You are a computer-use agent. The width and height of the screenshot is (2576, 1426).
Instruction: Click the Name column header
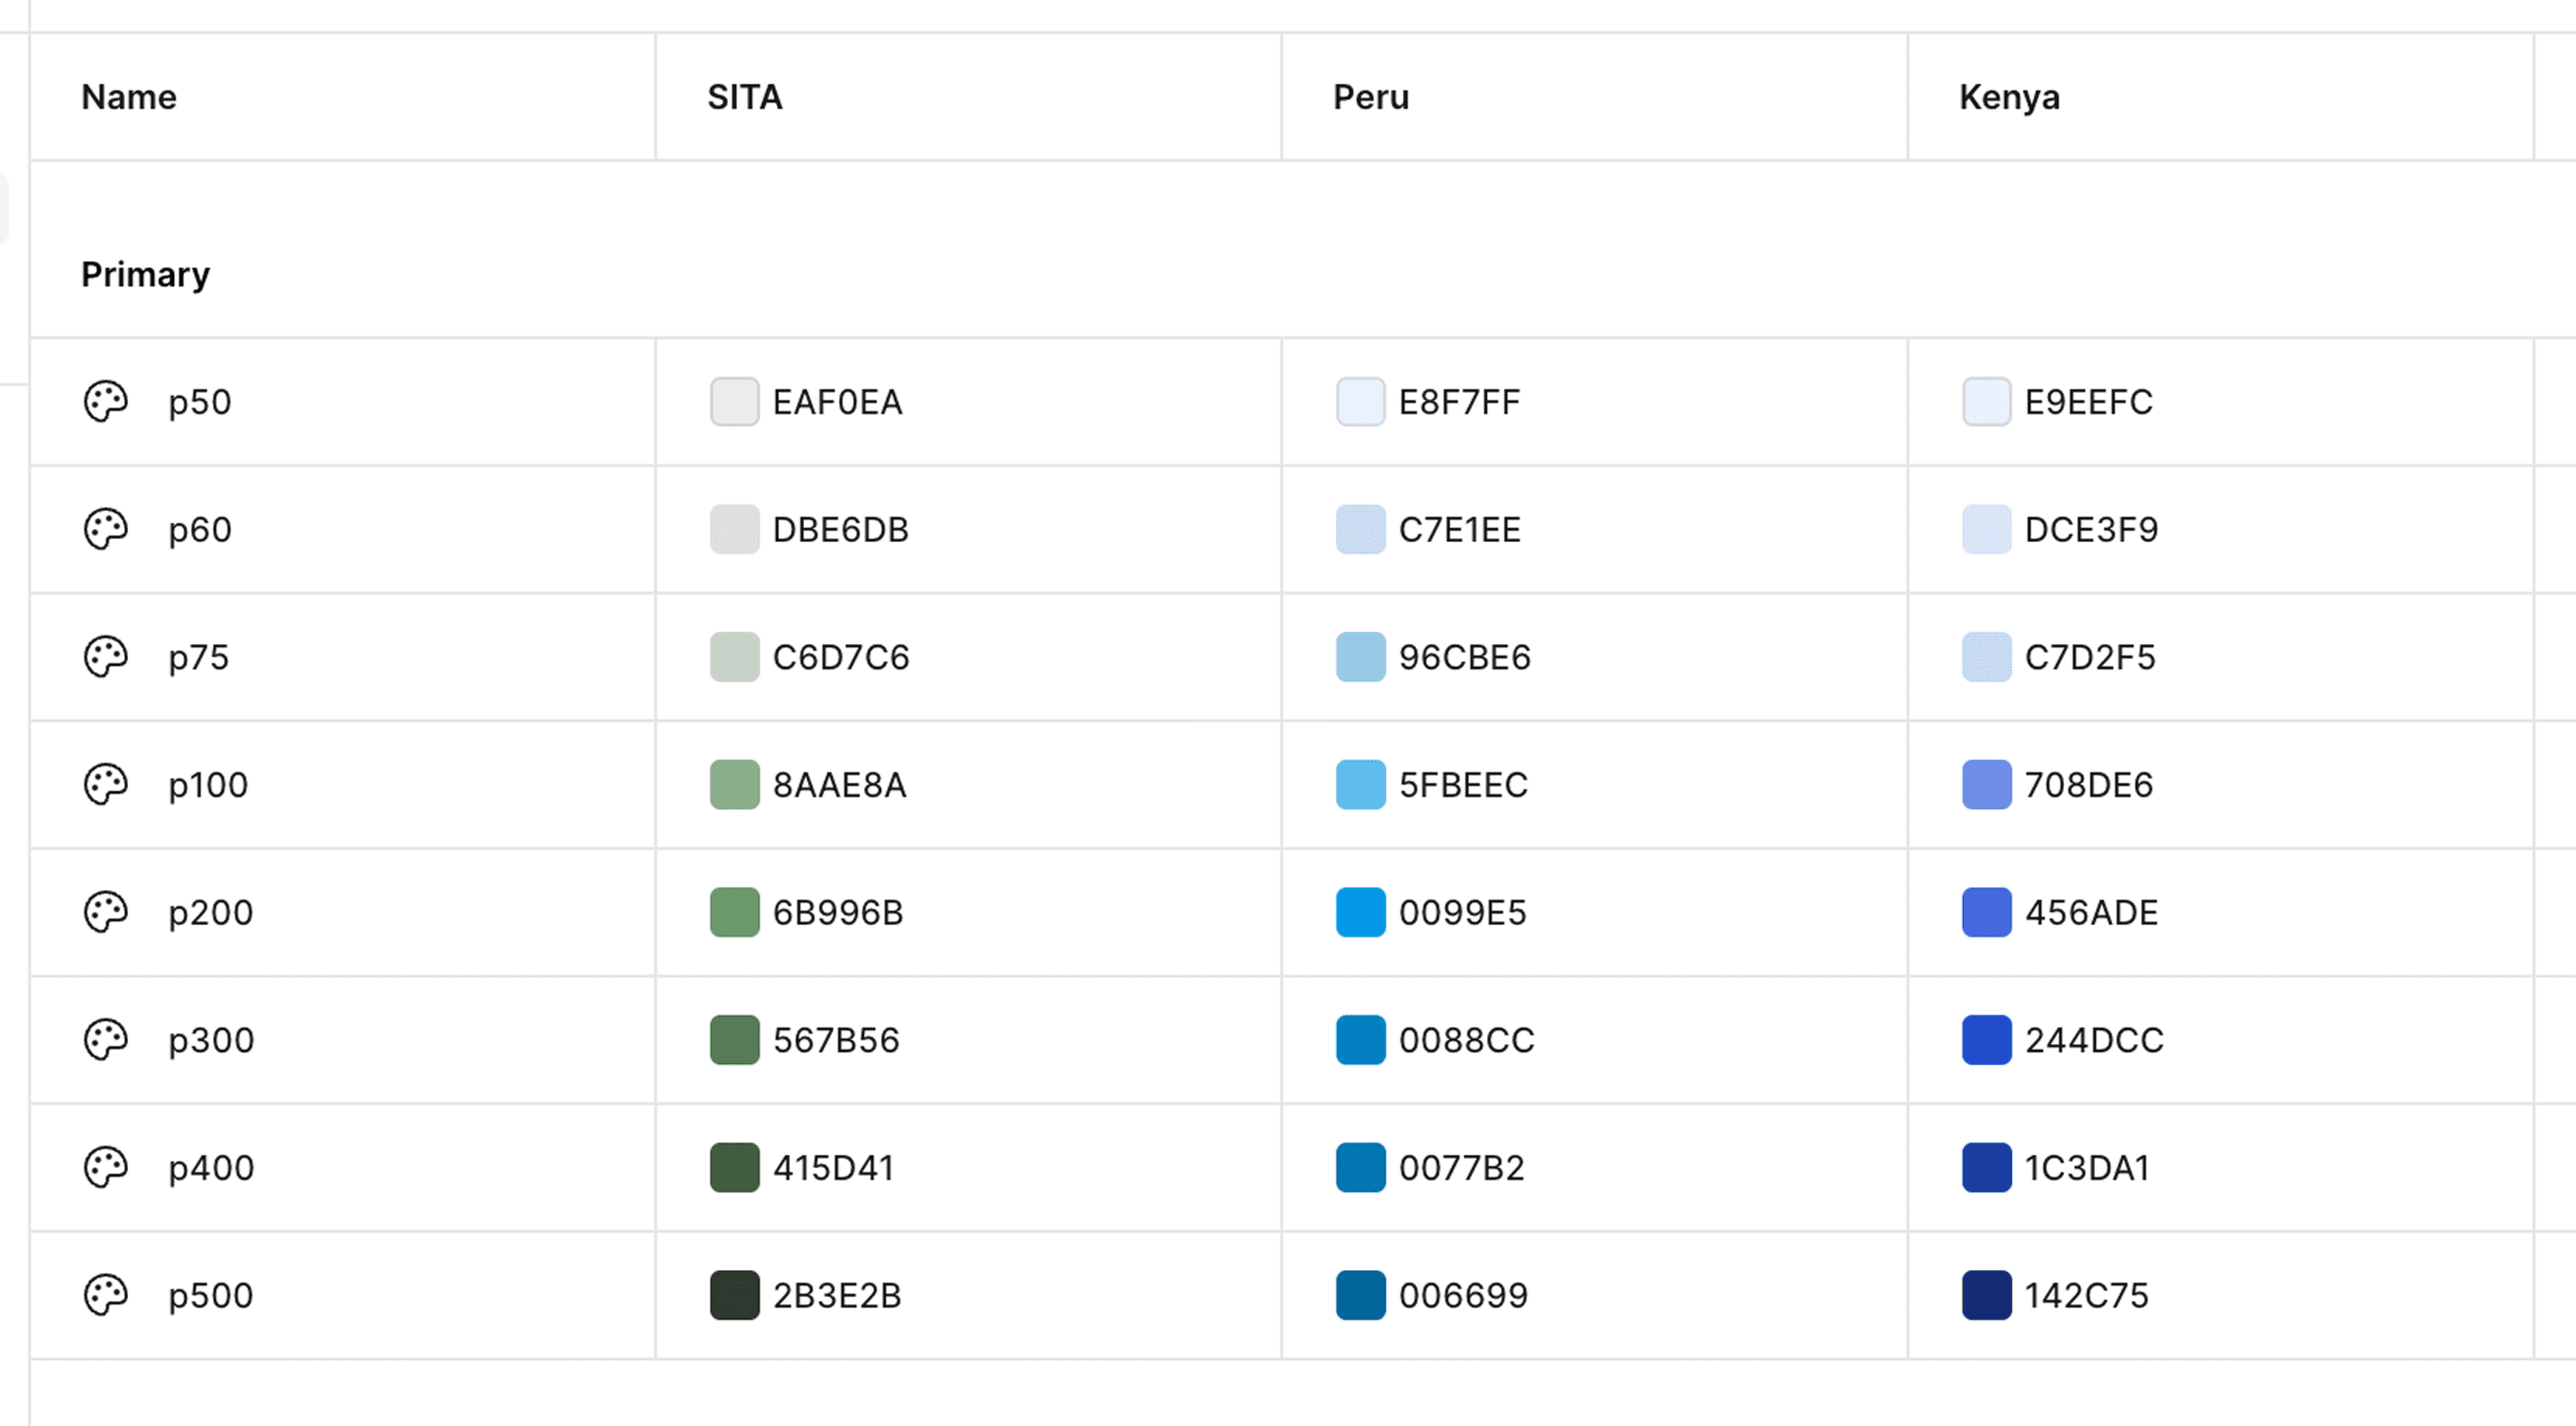point(129,97)
